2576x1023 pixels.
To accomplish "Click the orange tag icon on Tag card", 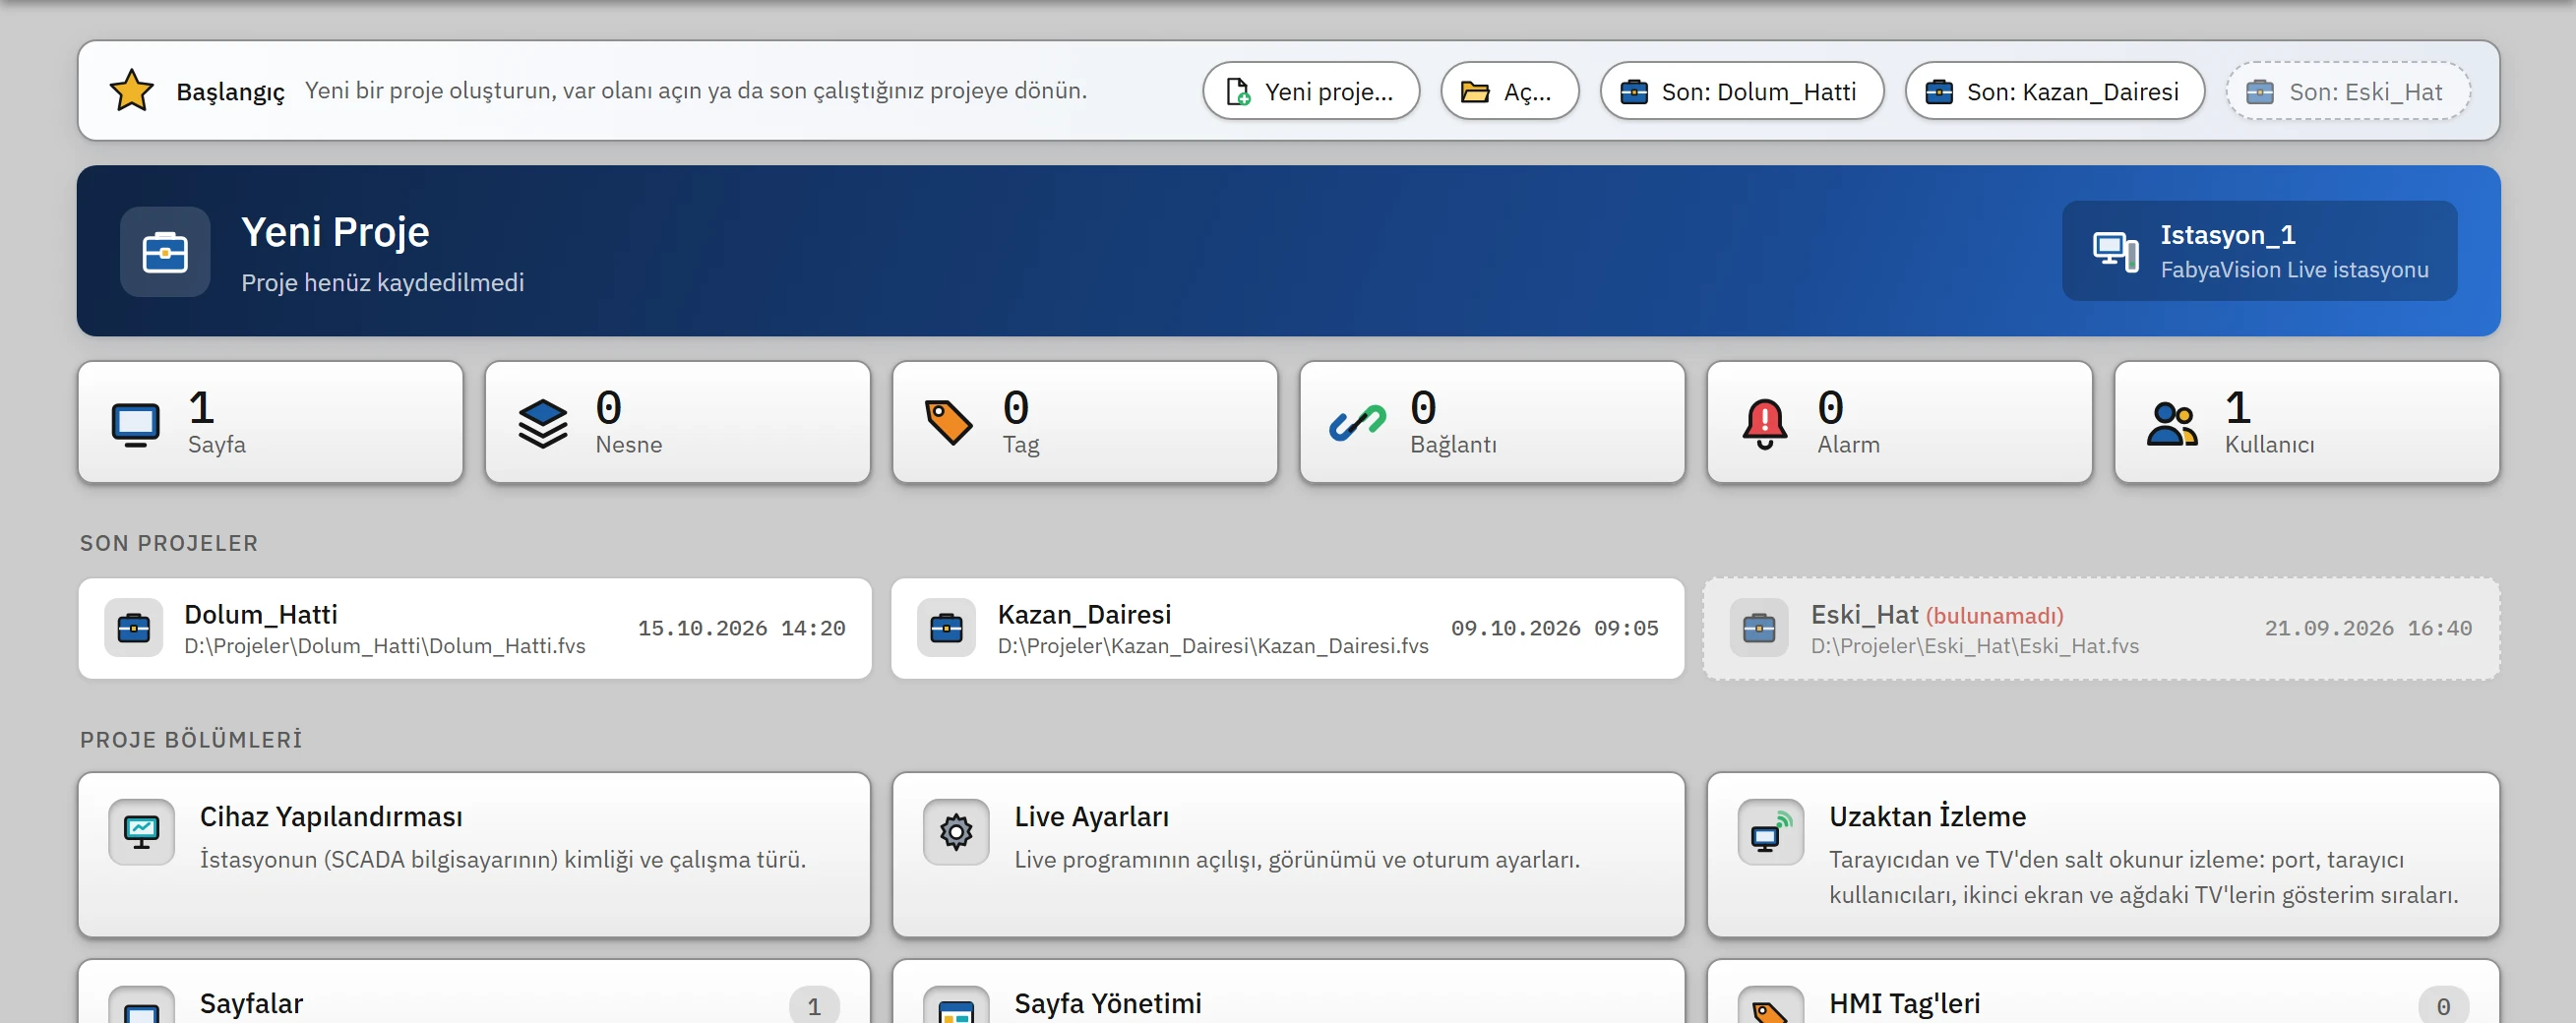I will [x=948, y=422].
